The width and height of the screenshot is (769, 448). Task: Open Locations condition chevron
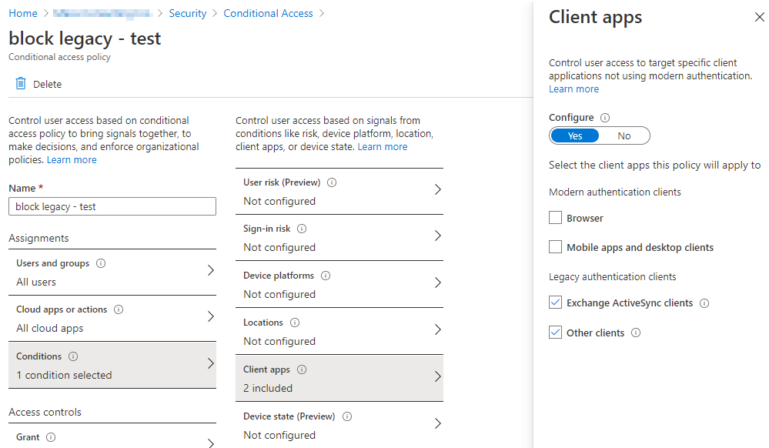(x=438, y=329)
